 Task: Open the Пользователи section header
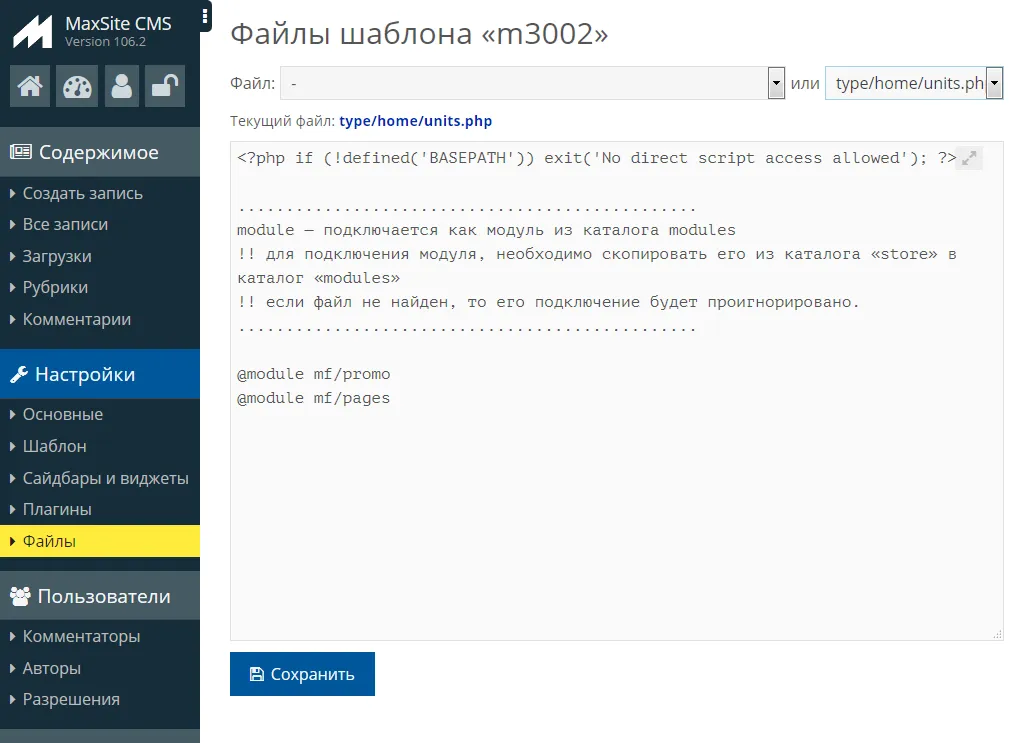coord(103,597)
